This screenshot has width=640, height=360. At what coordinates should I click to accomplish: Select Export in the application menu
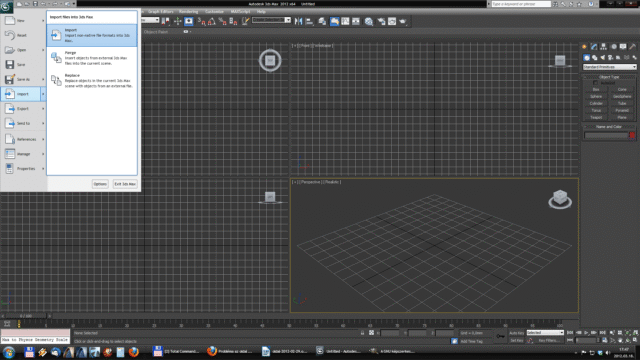(23, 109)
